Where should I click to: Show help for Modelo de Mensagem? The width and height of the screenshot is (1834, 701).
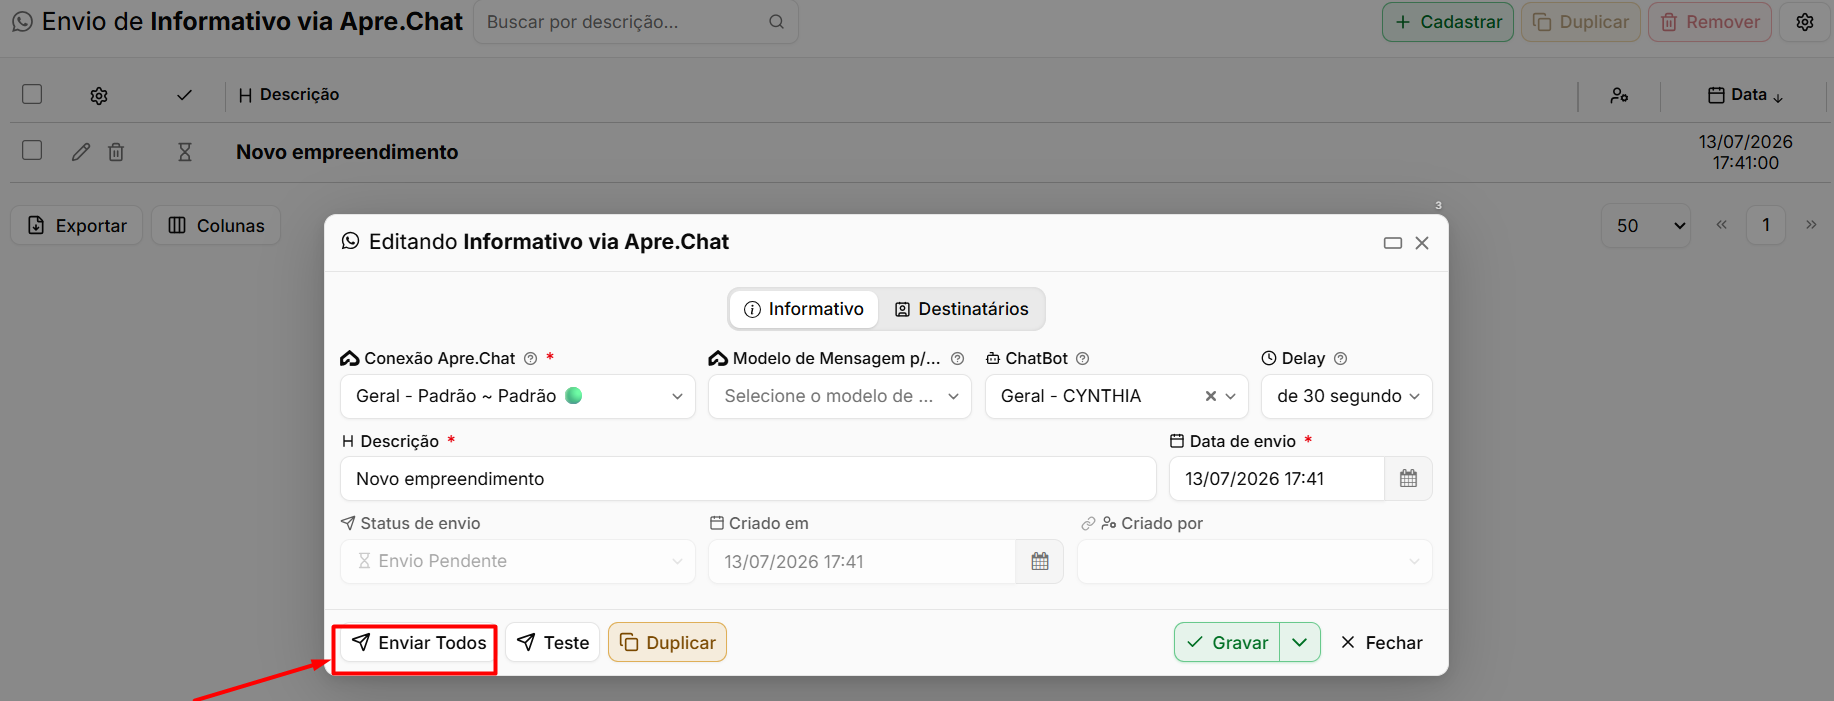click(x=957, y=358)
